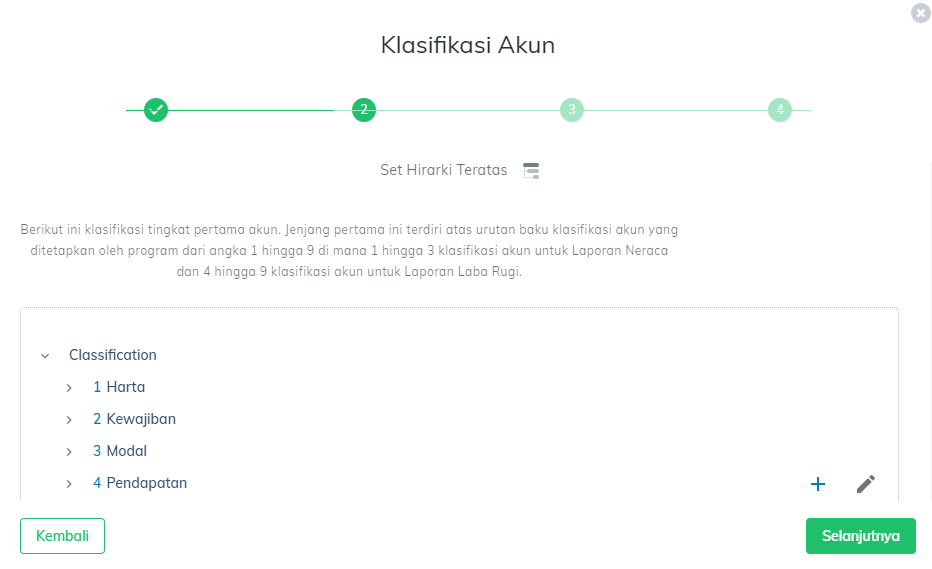Click the completed step one checkmark
This screenshot has height=569, width=932.
pos(156,109)
